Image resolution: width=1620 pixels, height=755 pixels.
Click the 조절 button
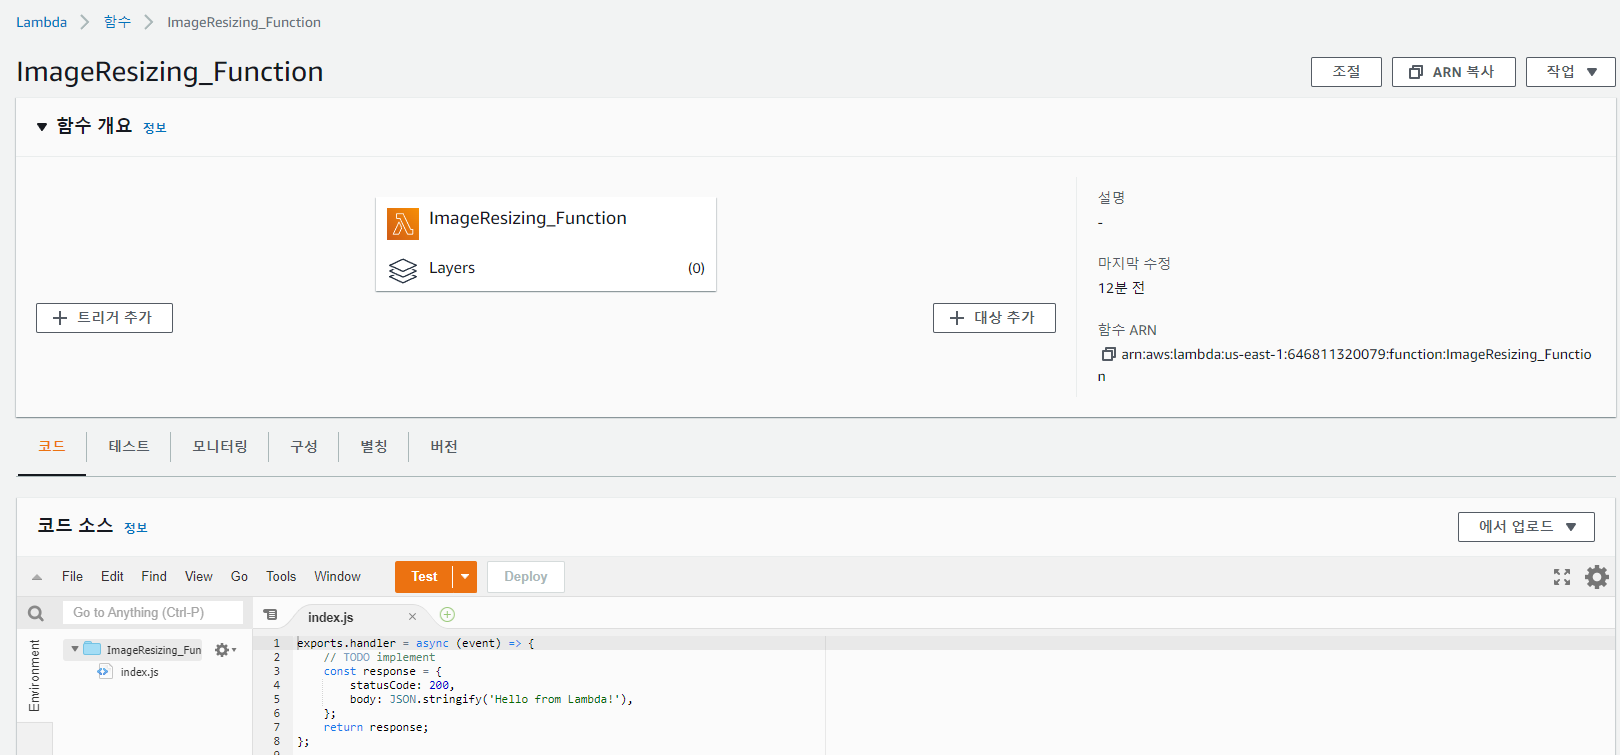click(x=1346, y=72)
